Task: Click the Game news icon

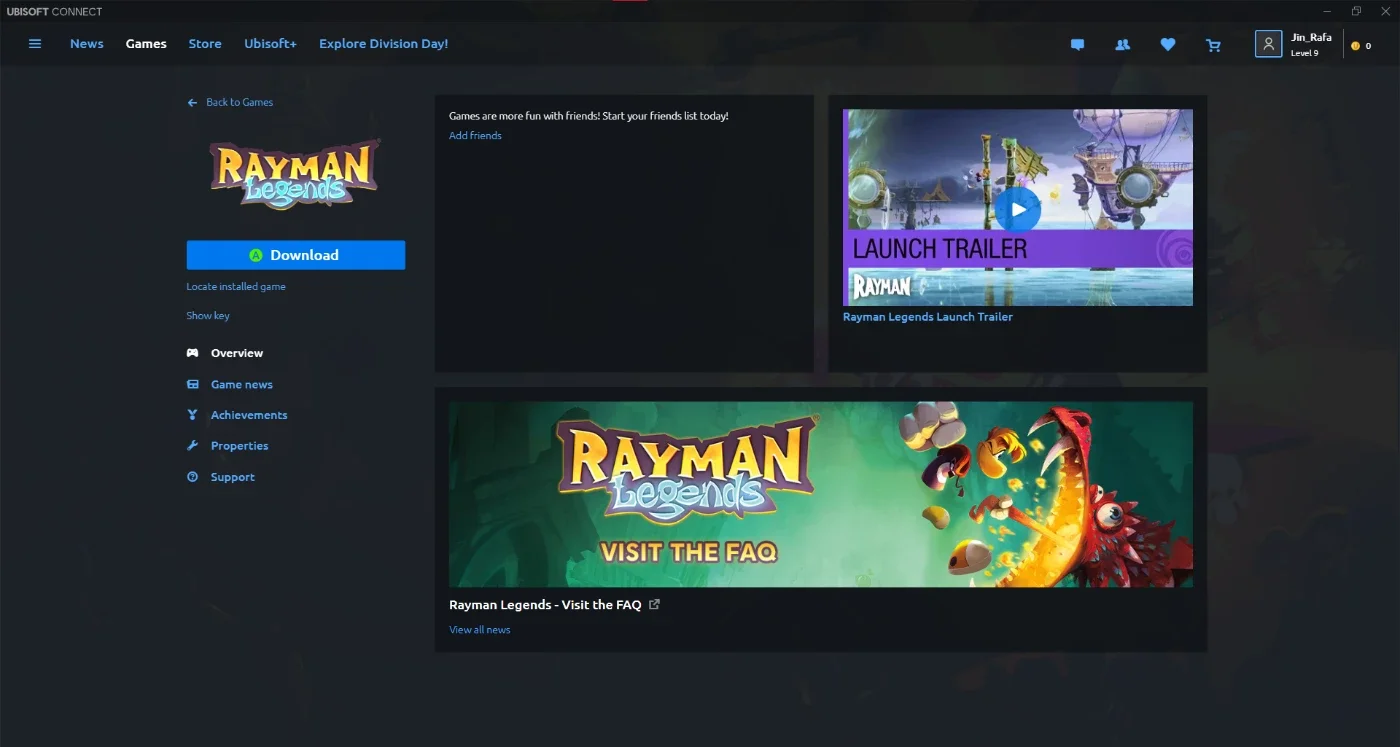Action: click(x=193, y=384)
